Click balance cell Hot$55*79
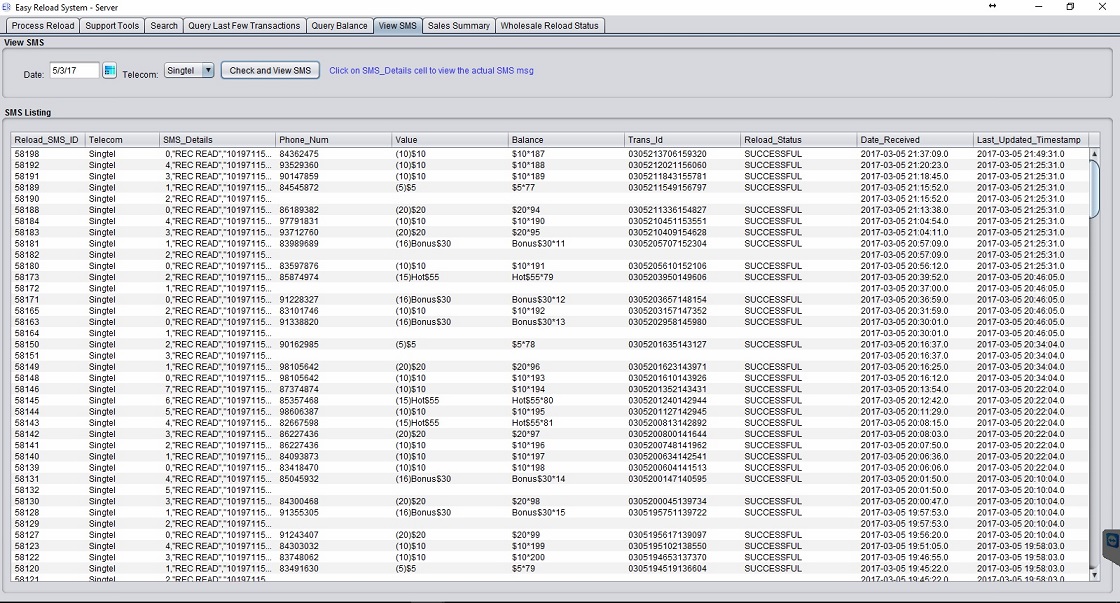The height and width of the screenshot is (603, 1120). [567, 277]
